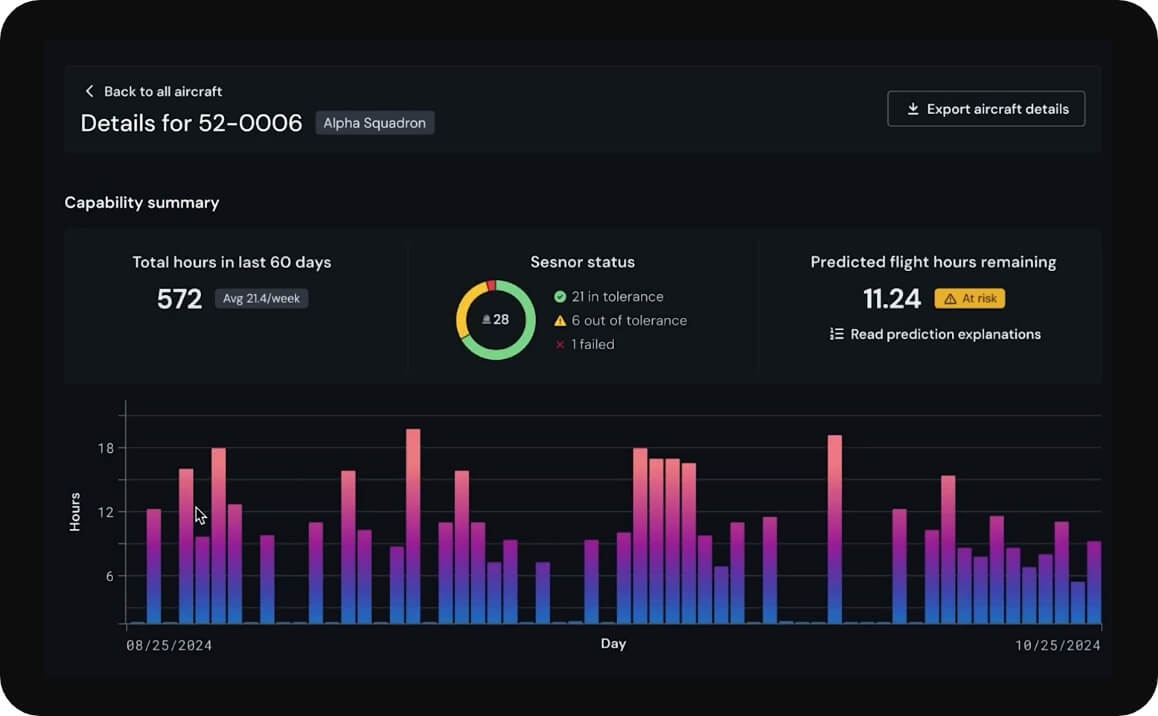Click green checkmark icon for in tolerance
Image resolution: width=1158 pixels, height=716 pixels.
tap(560, 297)
